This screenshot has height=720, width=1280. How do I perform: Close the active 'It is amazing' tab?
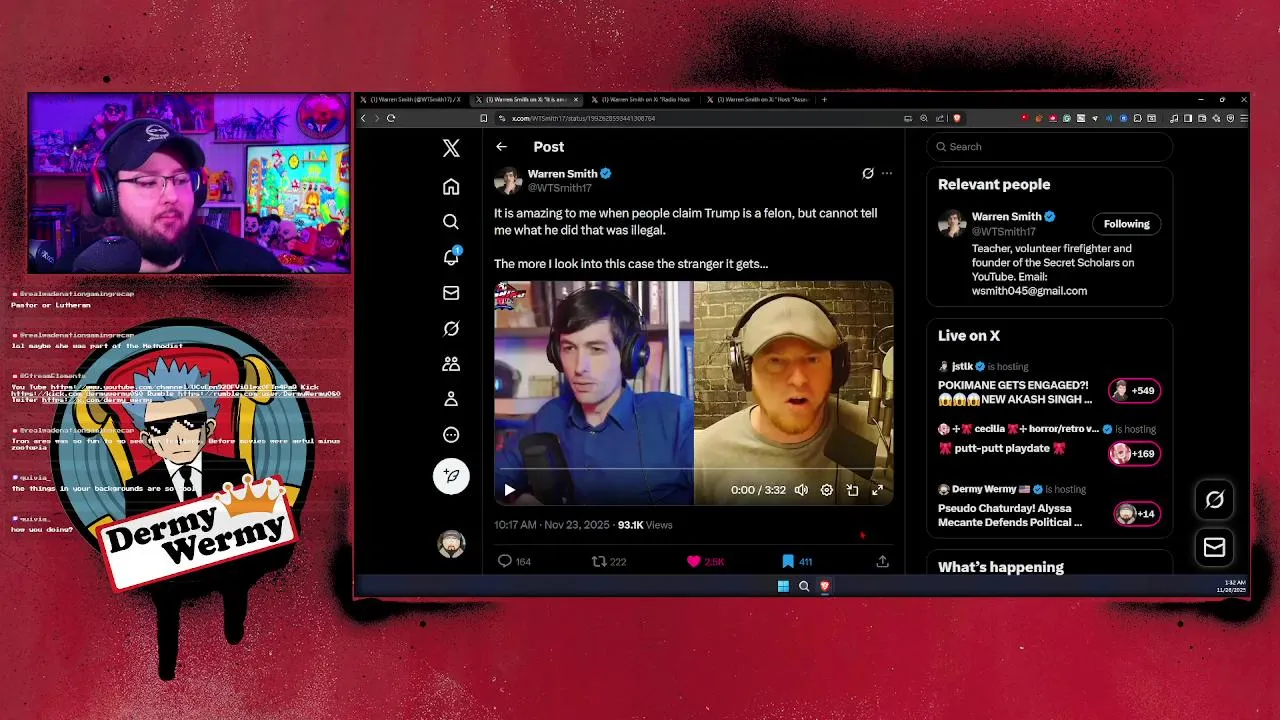tap(576, 100)
